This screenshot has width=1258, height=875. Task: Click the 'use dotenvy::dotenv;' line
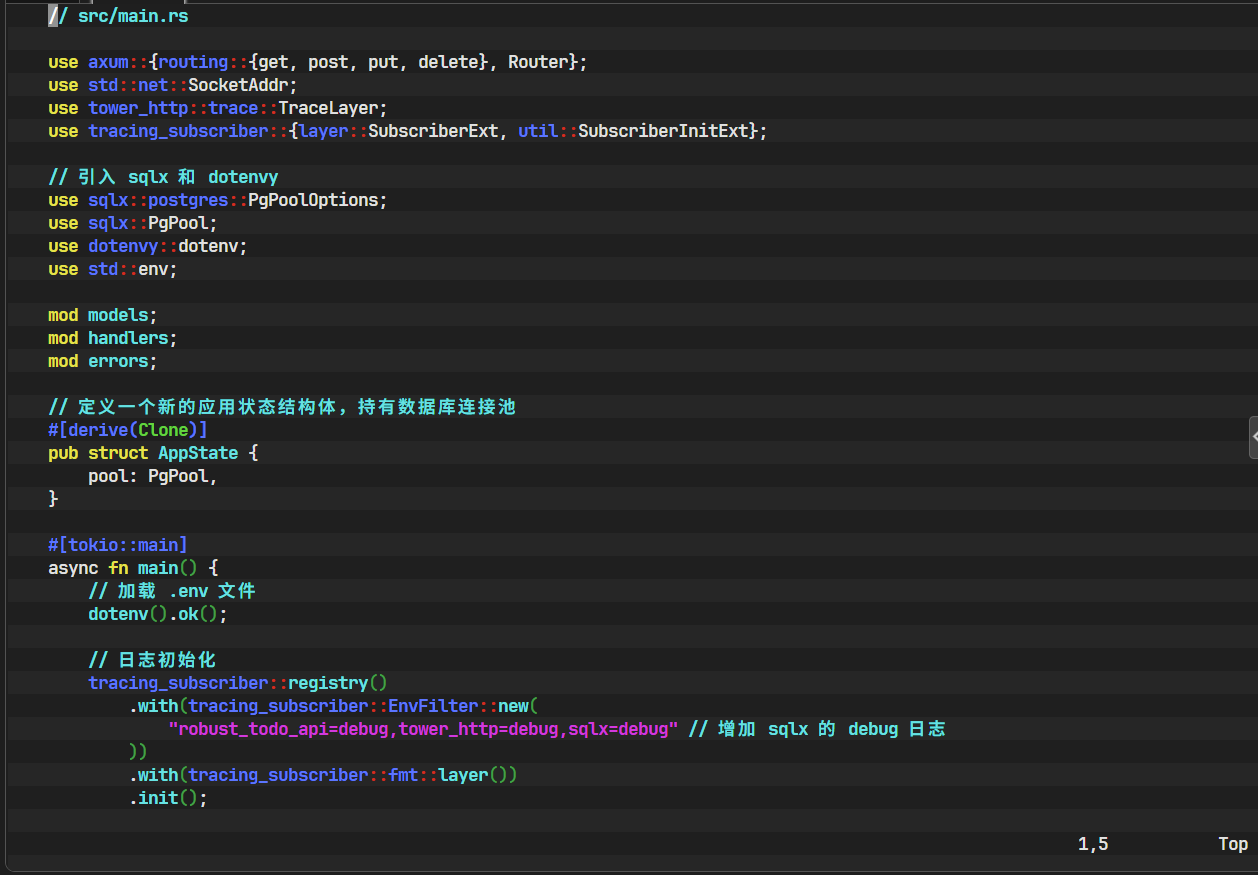click(x=148, y=246)
